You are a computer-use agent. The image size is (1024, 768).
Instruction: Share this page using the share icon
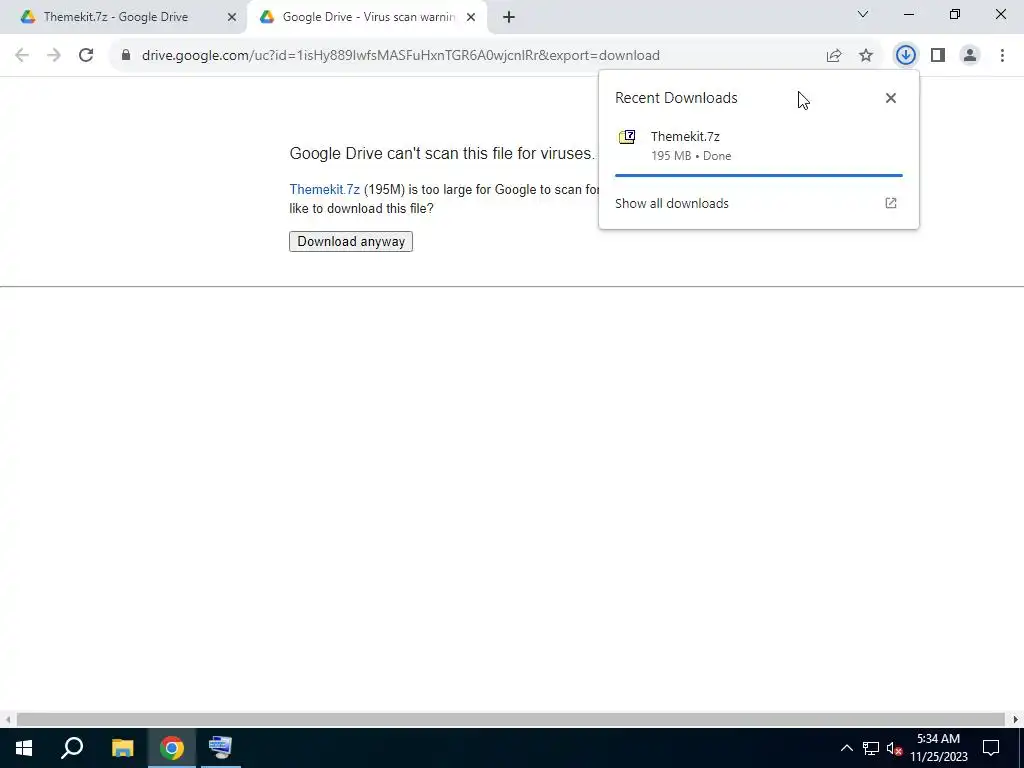(x=834, y=56)
